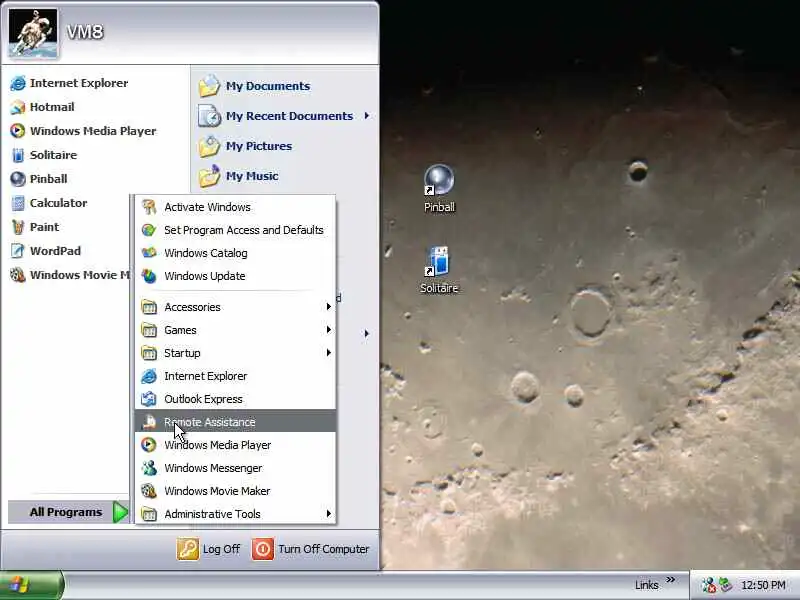This screenshot has width=800, height=600.
Task: Select Internet Explorer in All Programs menu
Action: tap(235, 376)
